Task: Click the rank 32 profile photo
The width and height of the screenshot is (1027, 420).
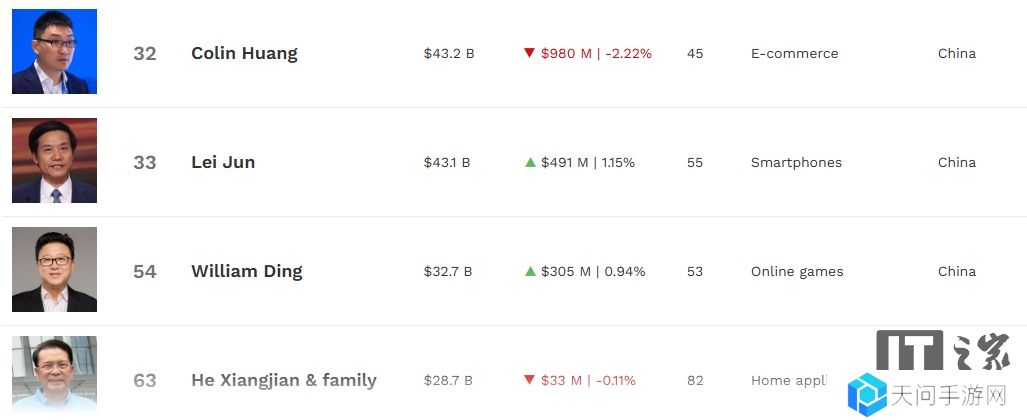Action: coord(54,52)
